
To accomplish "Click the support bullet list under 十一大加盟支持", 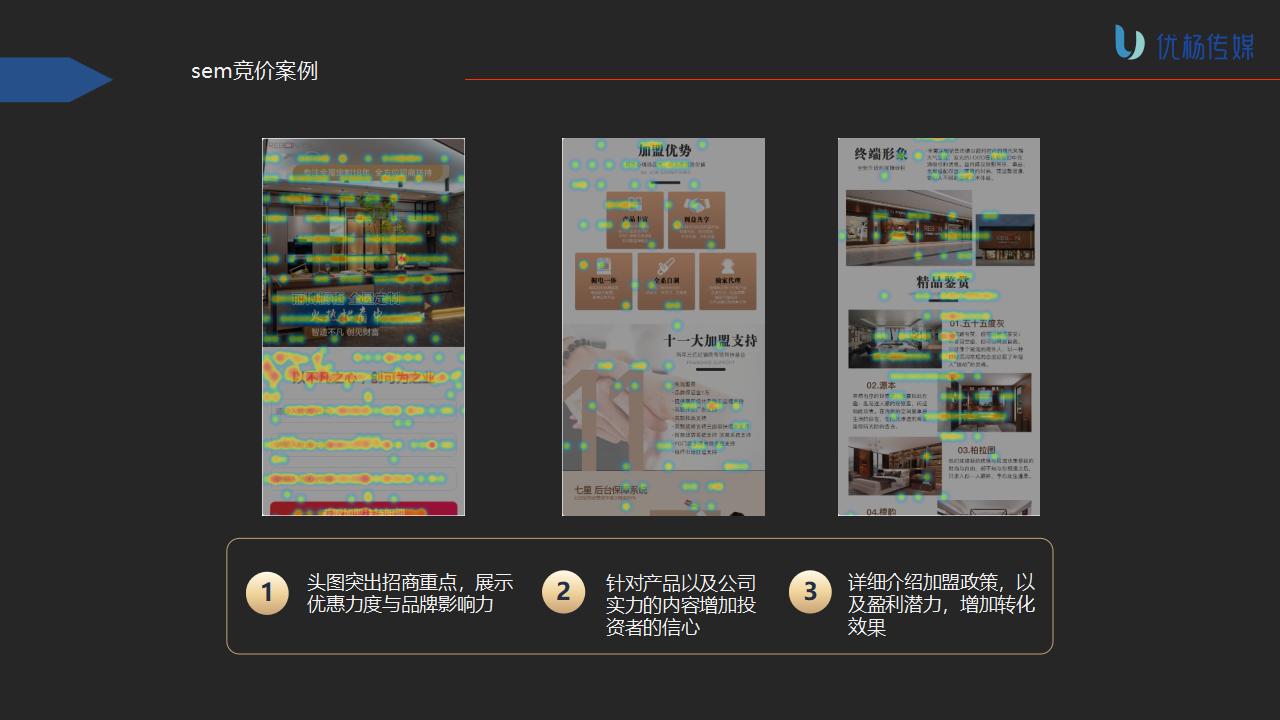I will pos(711,418).
